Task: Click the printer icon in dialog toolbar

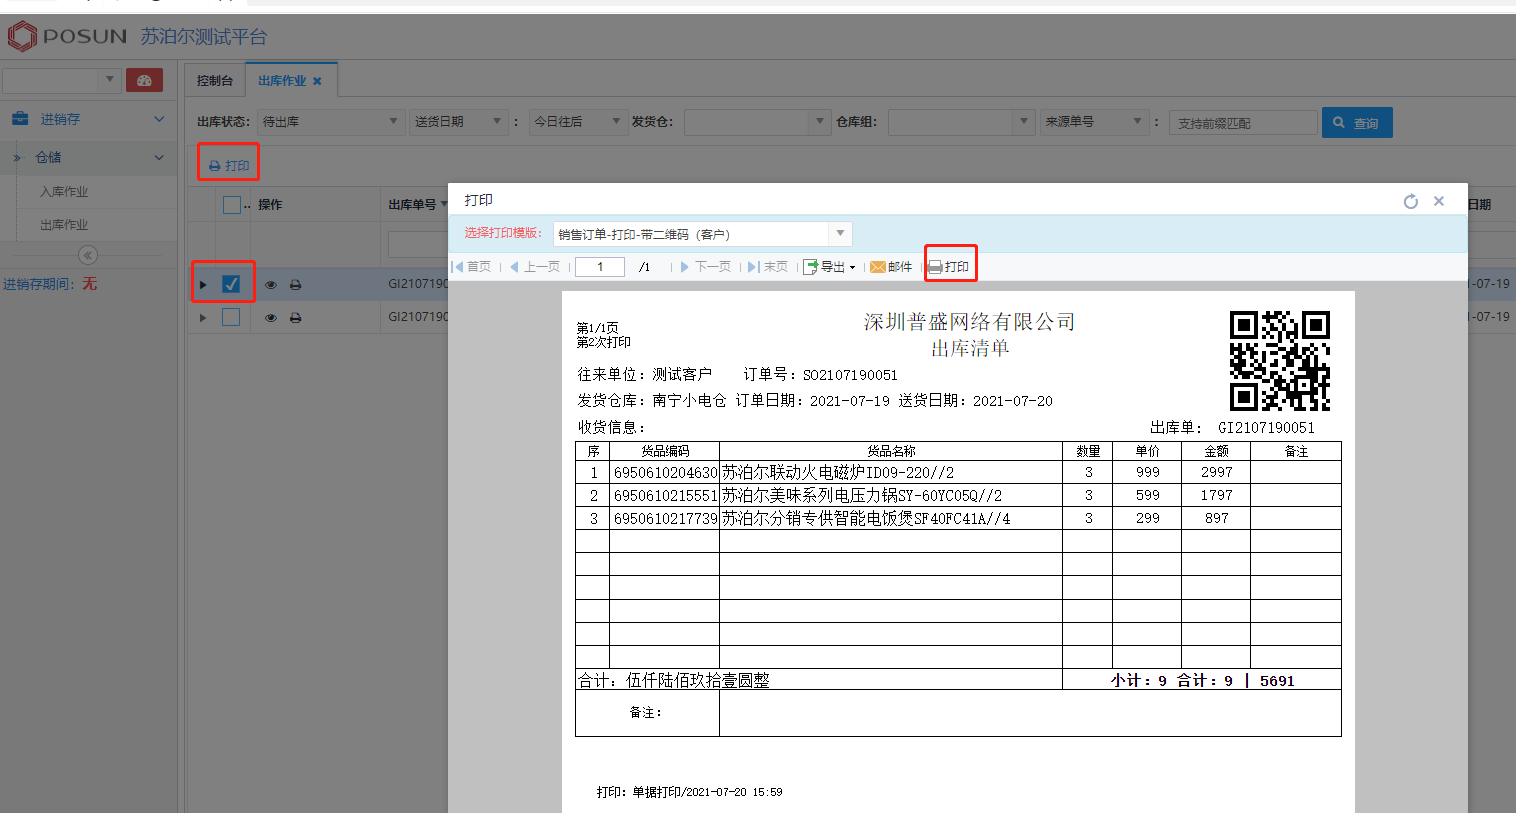Action: (x=936, y=267)
